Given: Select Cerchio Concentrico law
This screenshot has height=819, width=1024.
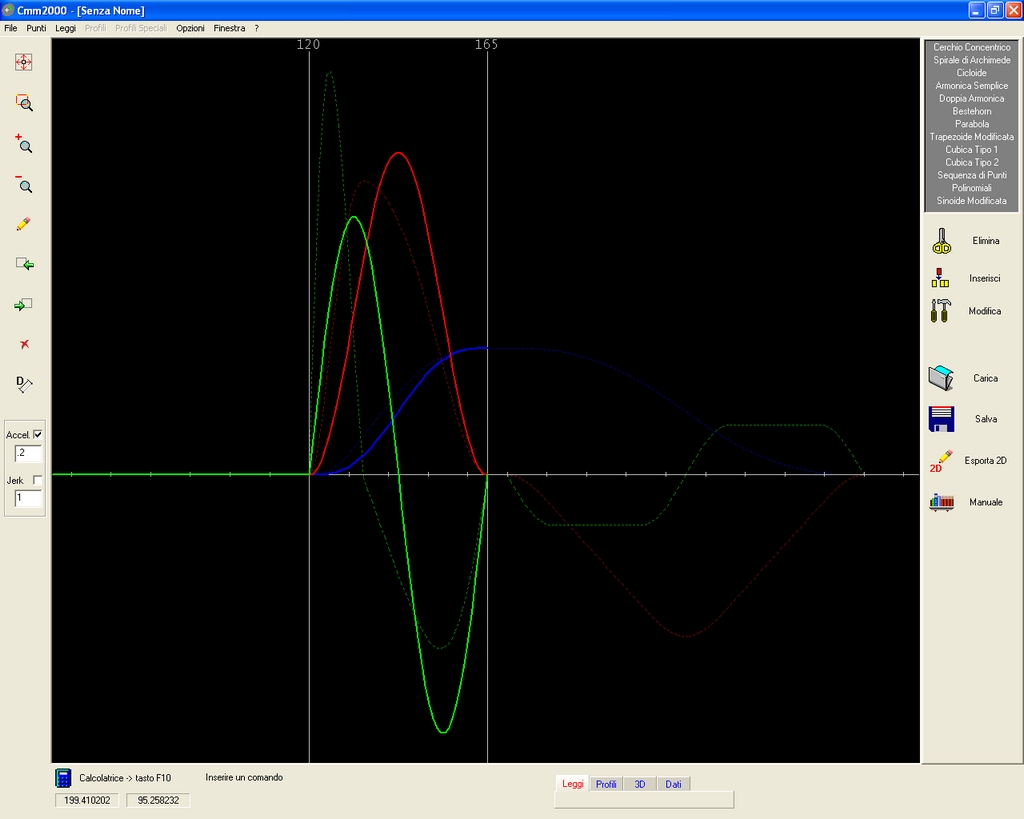Looking at the screenshot, I should [971, 47].
